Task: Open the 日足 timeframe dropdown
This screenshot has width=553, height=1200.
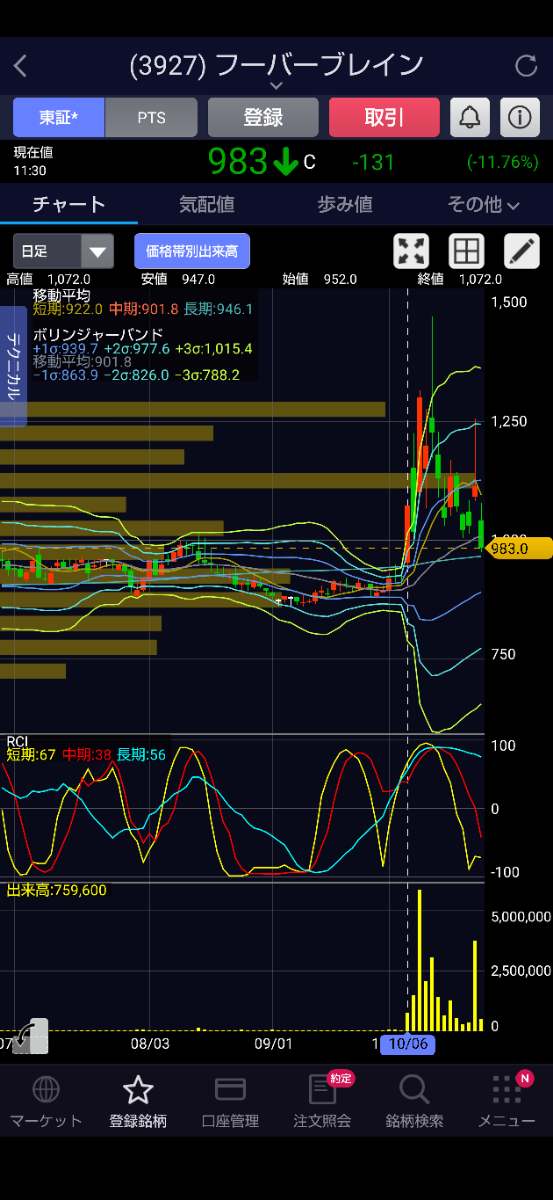Action: pos(63,251)
